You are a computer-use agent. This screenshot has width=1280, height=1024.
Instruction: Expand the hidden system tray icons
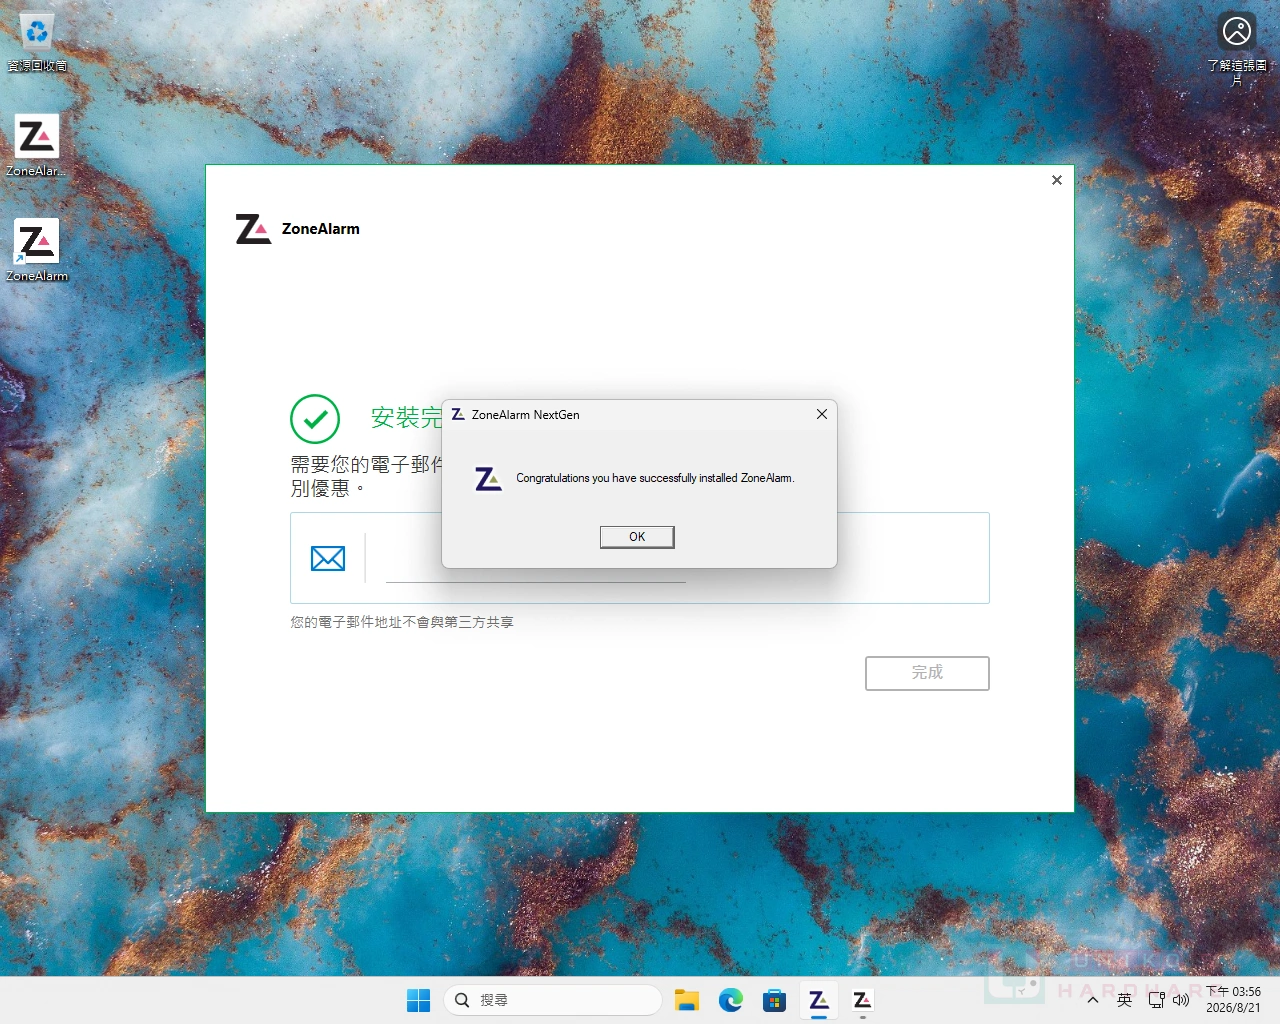pos(1093,1000)
